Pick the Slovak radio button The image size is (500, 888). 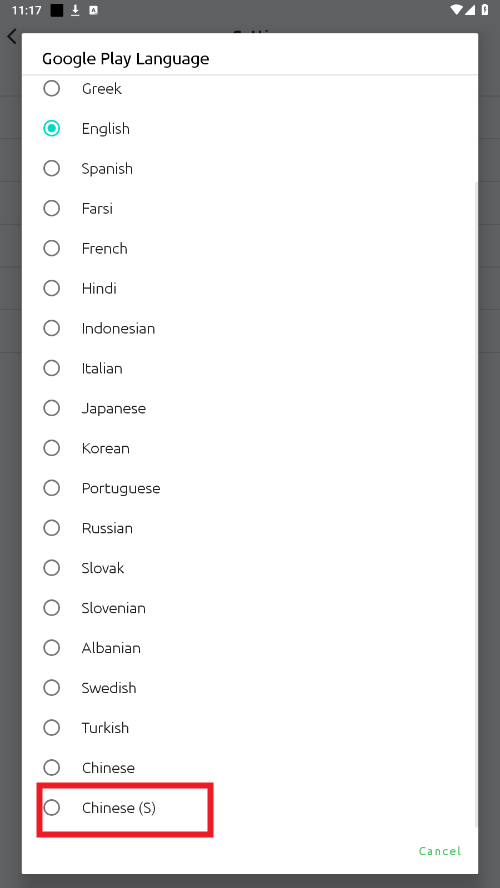(52, 567)
